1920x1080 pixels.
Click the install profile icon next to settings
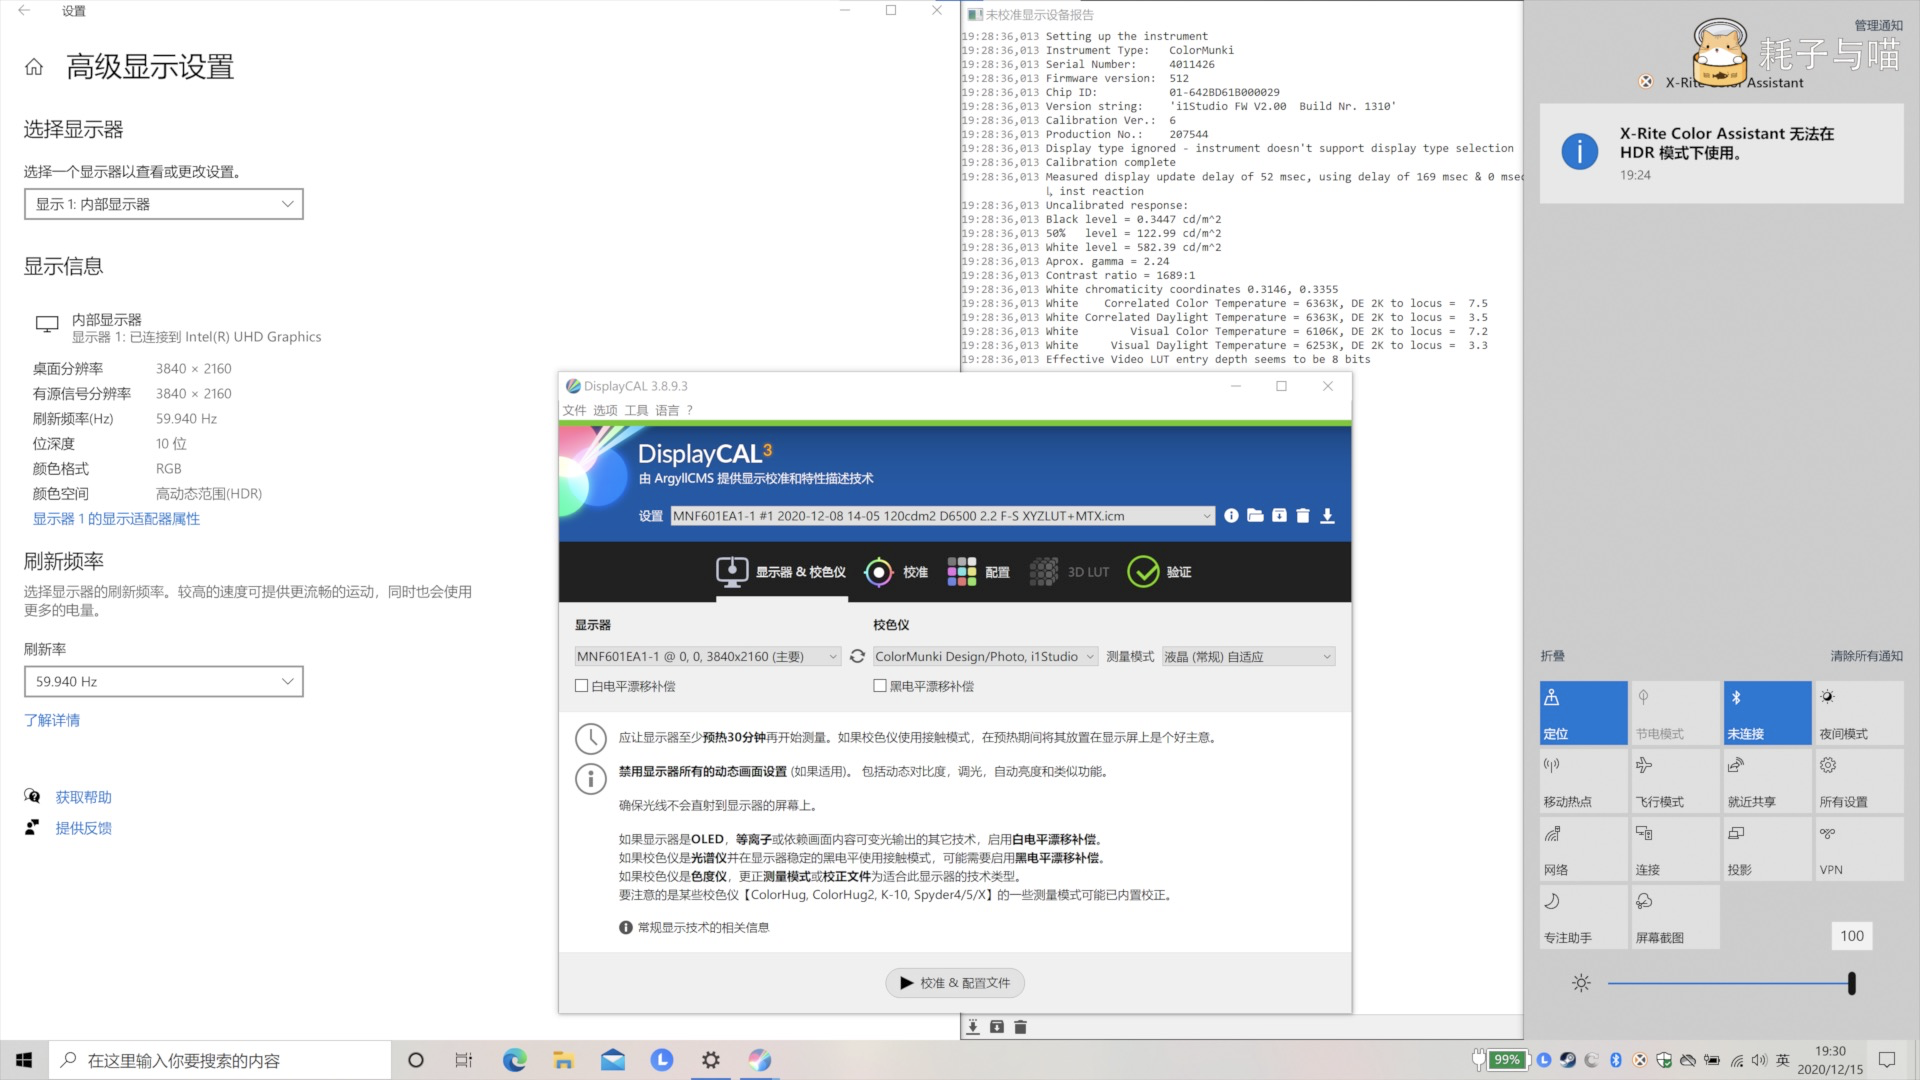pyautogui.click(x=1279, y=516)
